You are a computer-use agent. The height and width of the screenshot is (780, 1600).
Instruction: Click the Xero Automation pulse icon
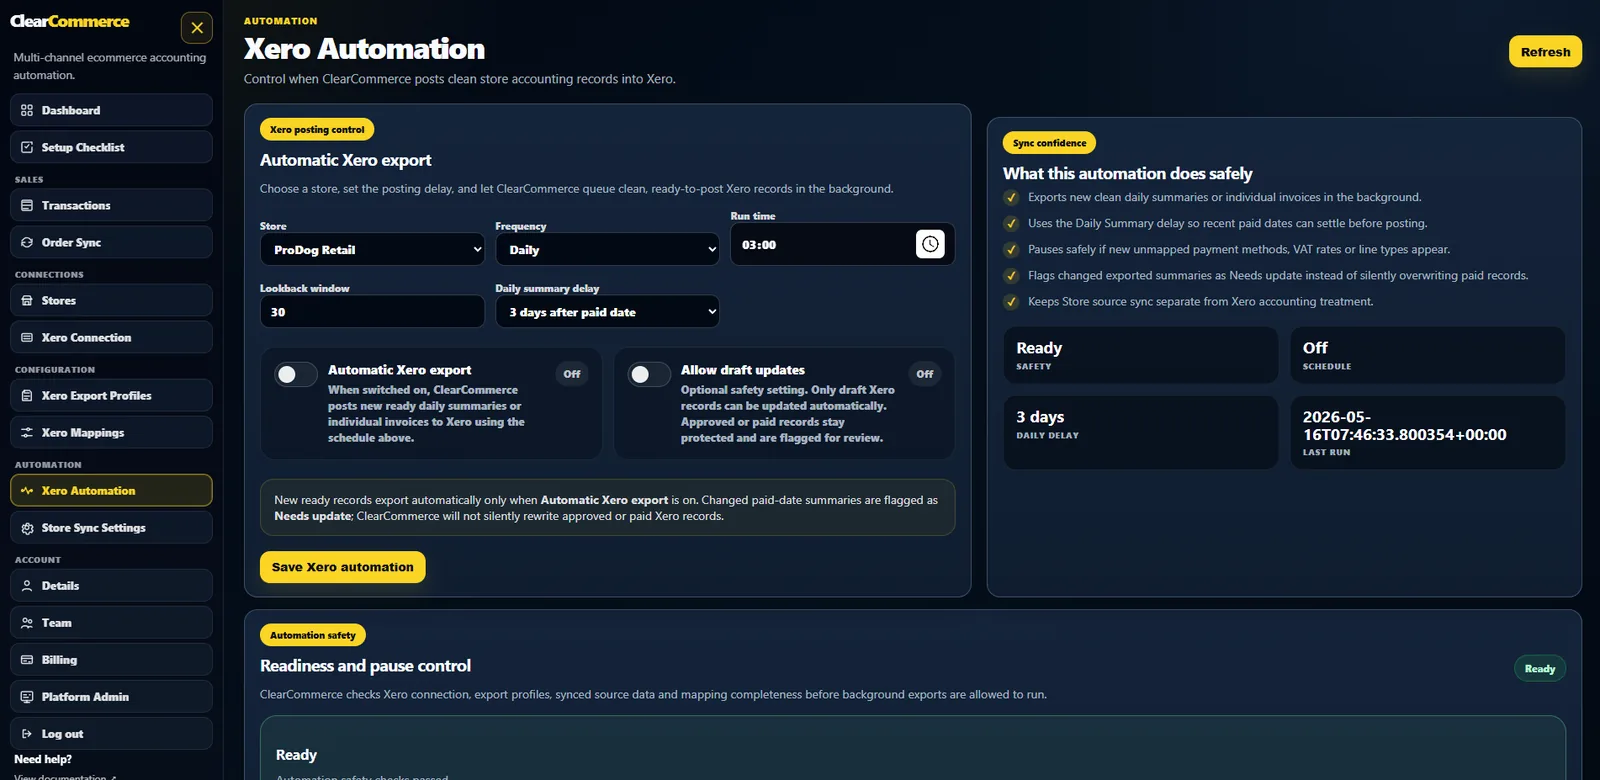point(27,490)
